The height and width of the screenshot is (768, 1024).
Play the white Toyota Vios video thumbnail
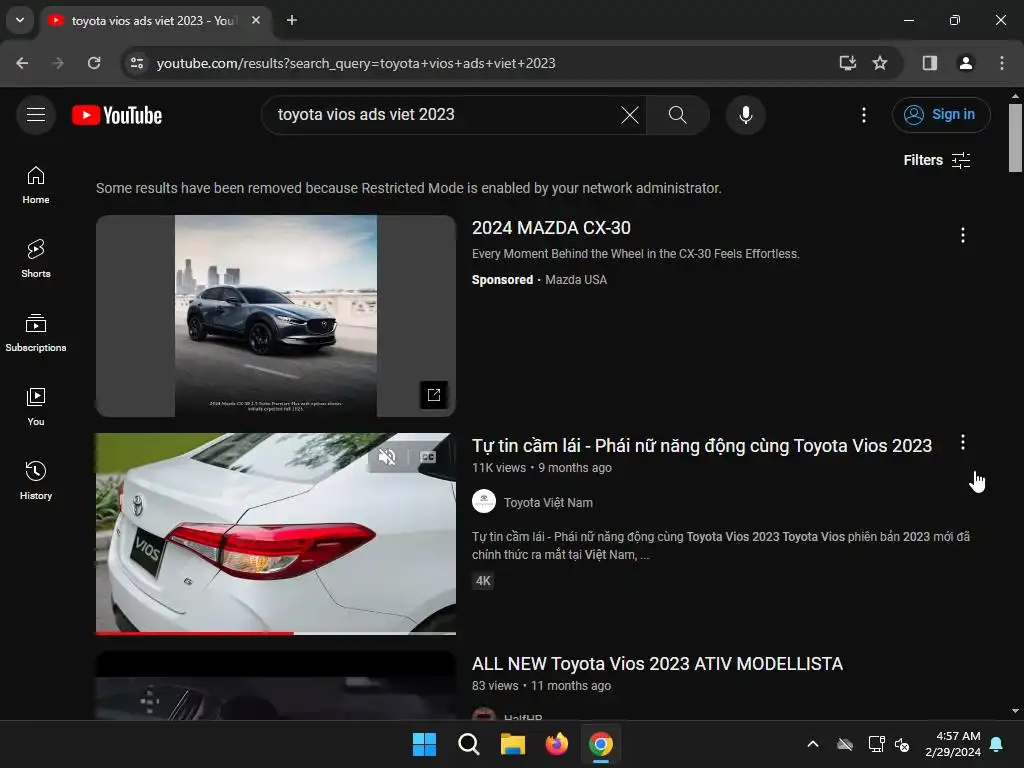[276, 534]
